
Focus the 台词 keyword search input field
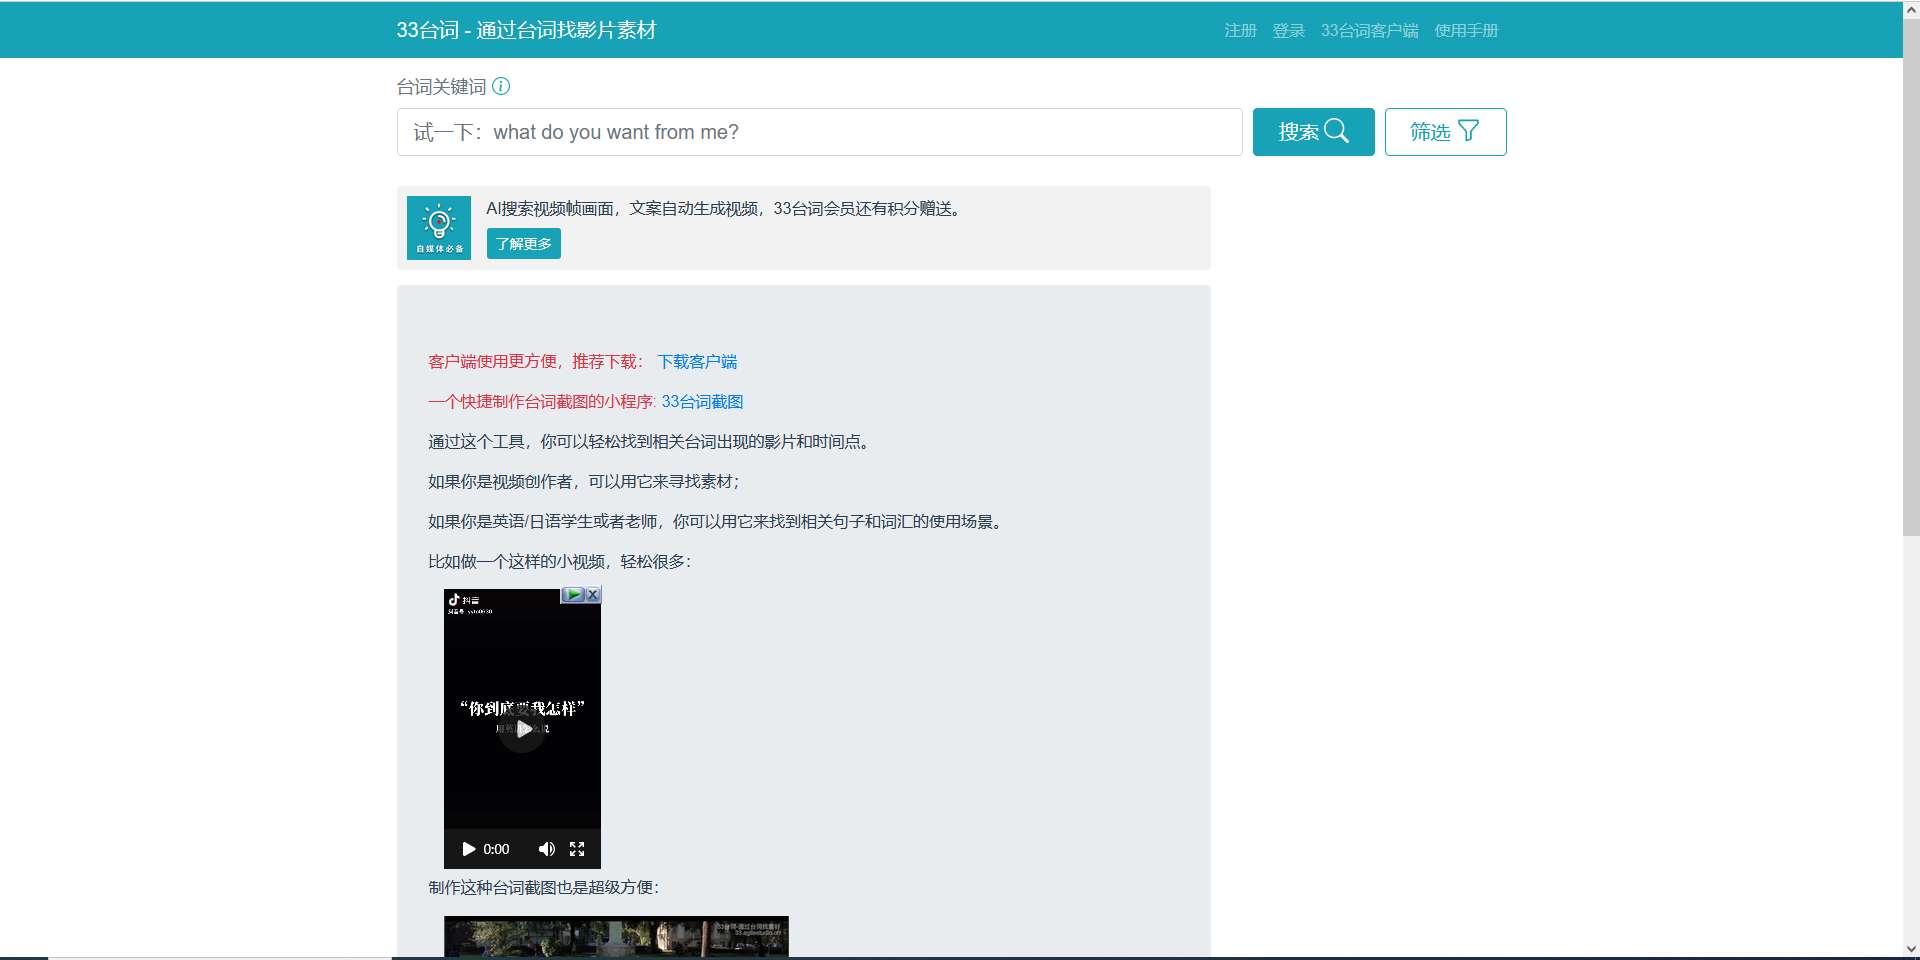819,132
